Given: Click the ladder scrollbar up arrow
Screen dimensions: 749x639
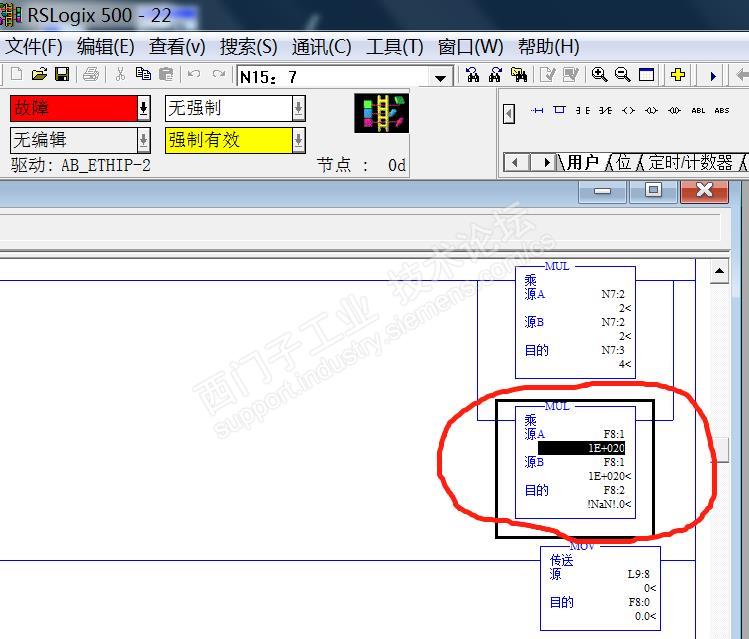Looking at the screenshot, I should (719, 271).
